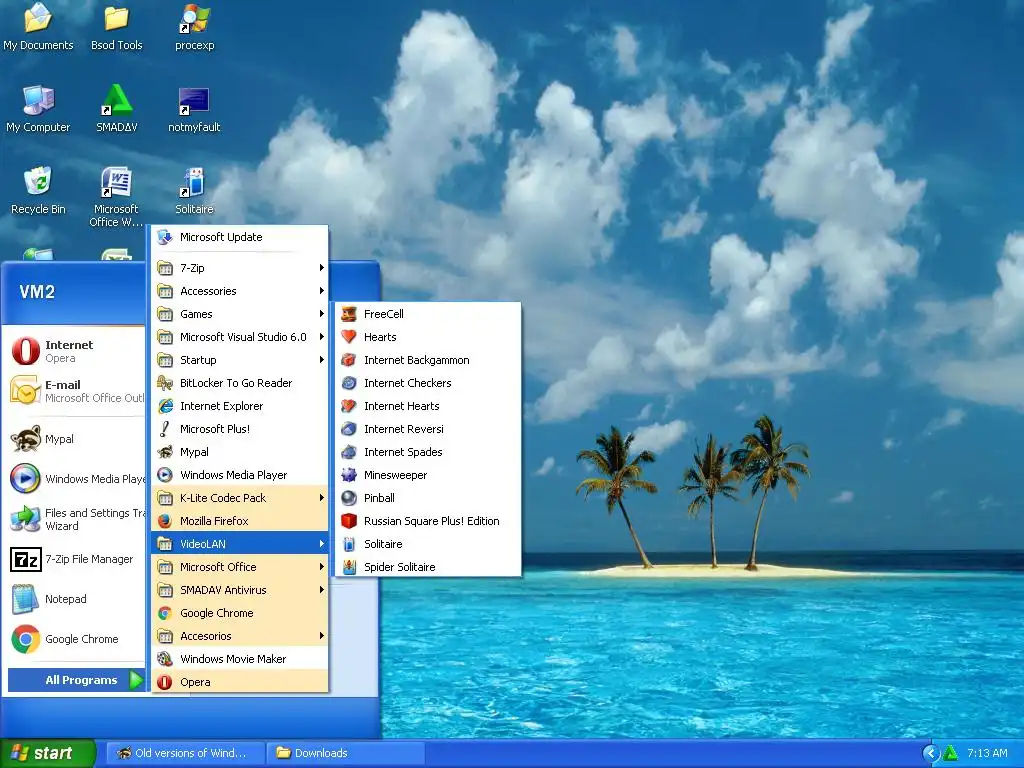Open Solitaire in the Games submenu
1024x768 pixels.
click(x=428, y=544)
